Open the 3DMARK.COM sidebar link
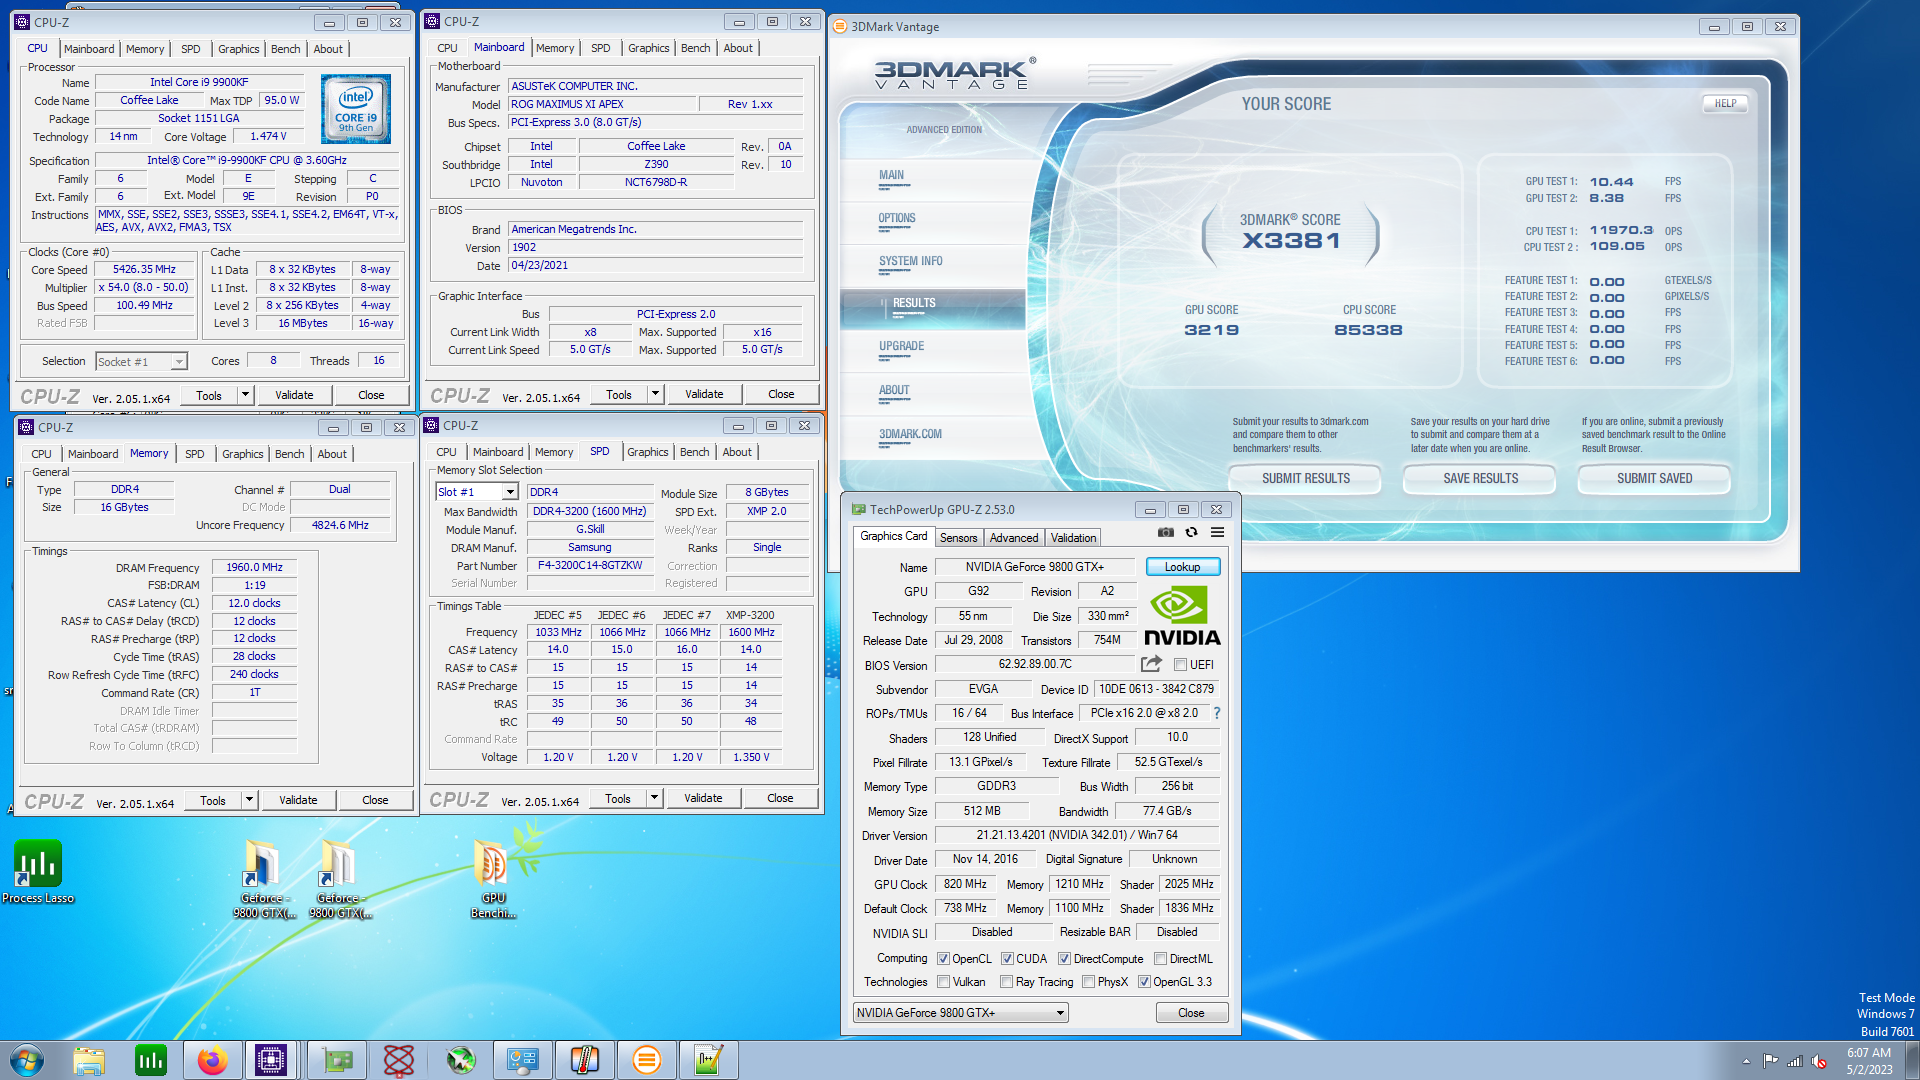 point(910,435)
